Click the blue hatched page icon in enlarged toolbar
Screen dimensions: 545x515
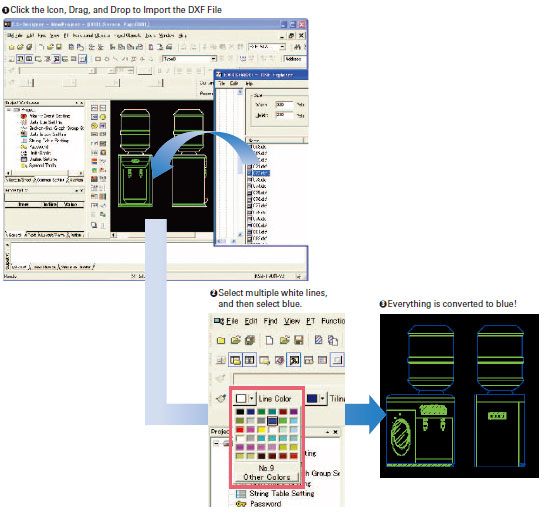click(318, 340)
